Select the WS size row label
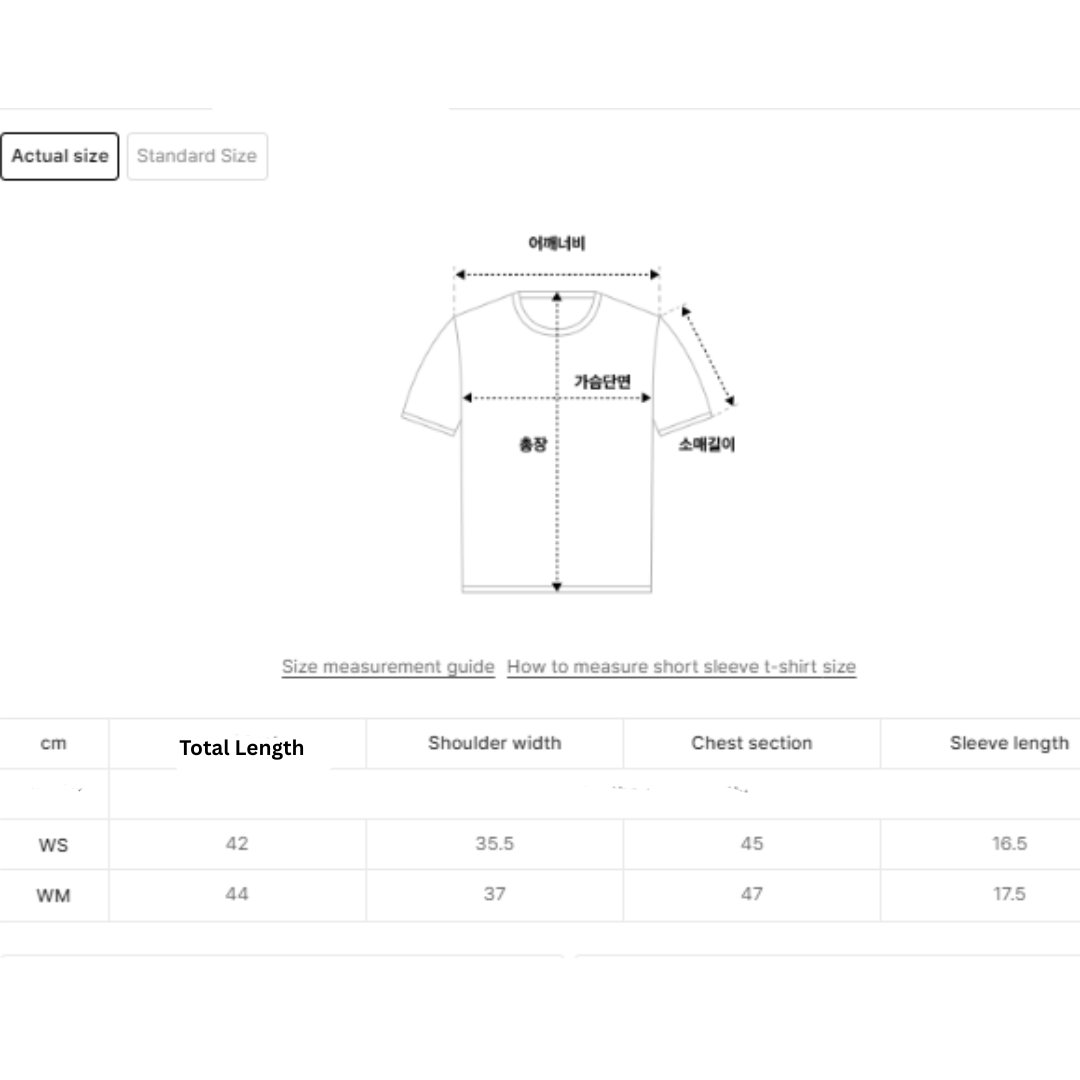Image resolution: width=1080 pixels, height=1080 pixels. click(54, 845)
